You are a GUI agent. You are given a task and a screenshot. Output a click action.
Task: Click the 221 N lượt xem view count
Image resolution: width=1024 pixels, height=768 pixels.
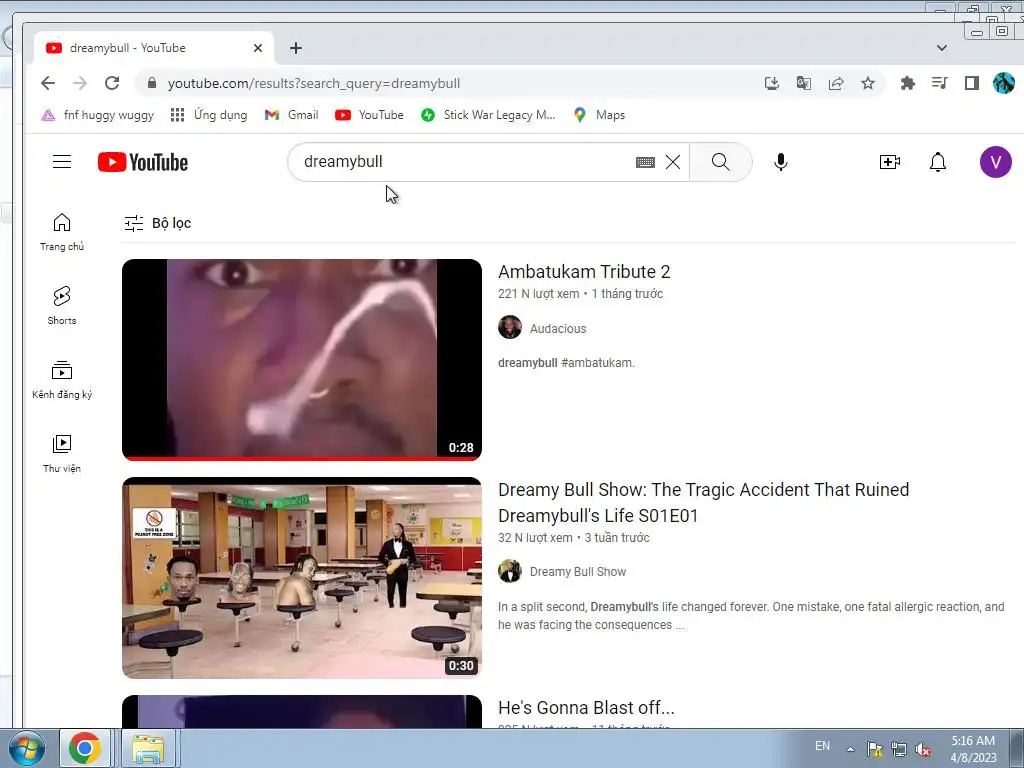pos(538,294)
